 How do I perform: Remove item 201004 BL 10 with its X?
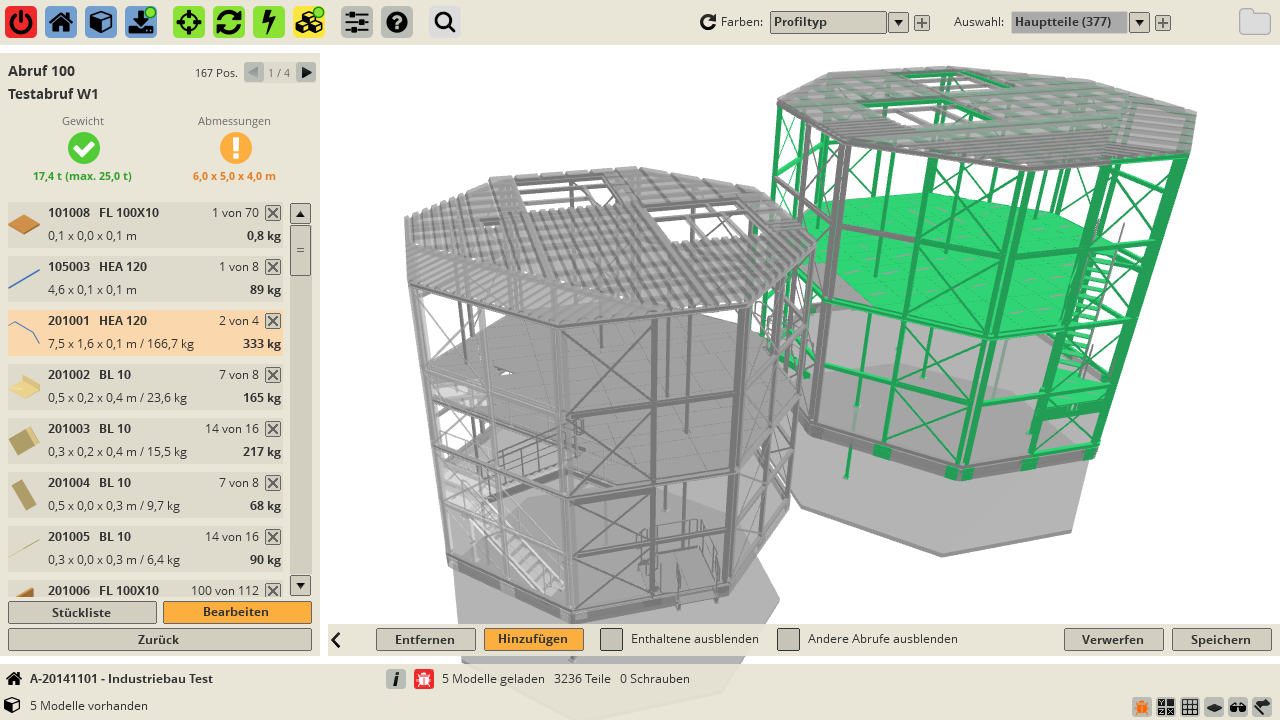[x=273, y=483]
